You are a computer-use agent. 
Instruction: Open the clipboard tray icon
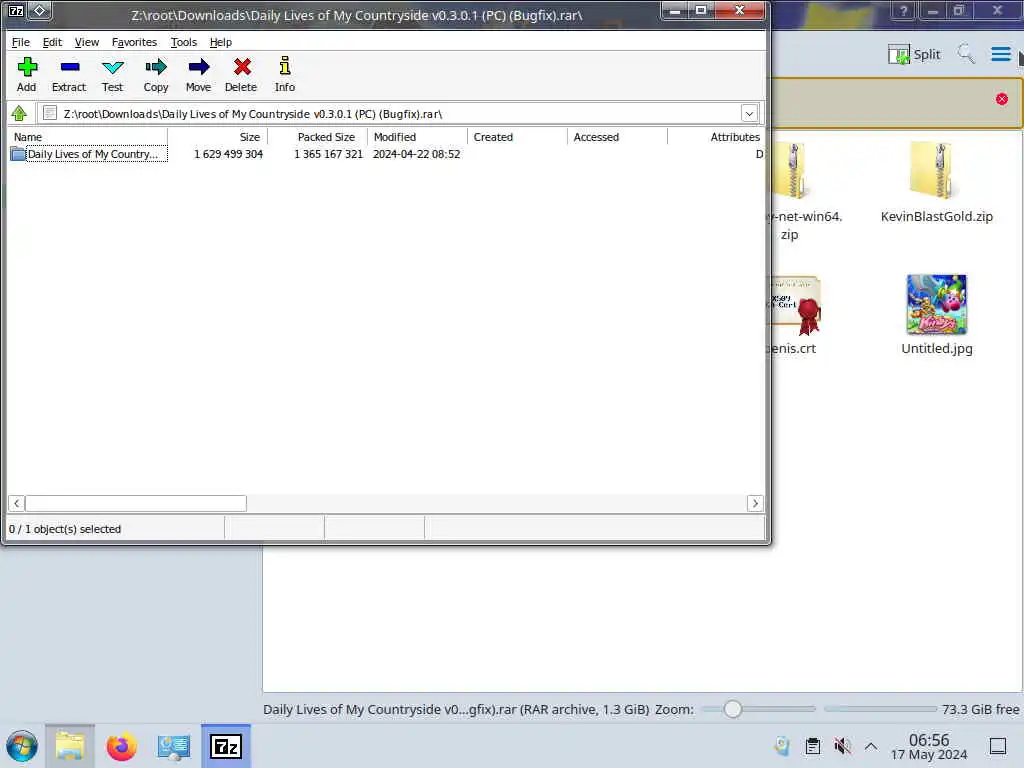pos(813,746)
